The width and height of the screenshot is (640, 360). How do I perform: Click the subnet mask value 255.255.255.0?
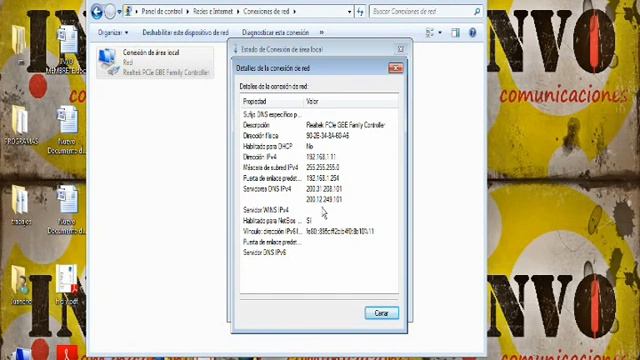click(322, 168)
